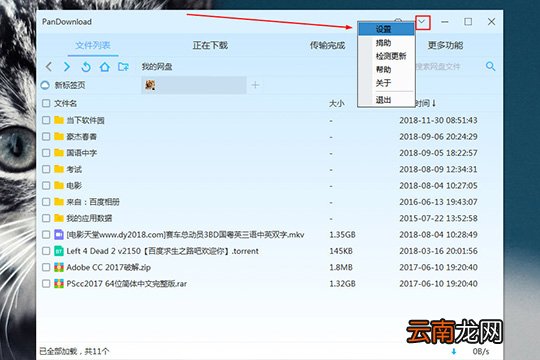Click the folder icon of 考试
The width and height of the screenshot is (540, 360).
pos(59,169)
